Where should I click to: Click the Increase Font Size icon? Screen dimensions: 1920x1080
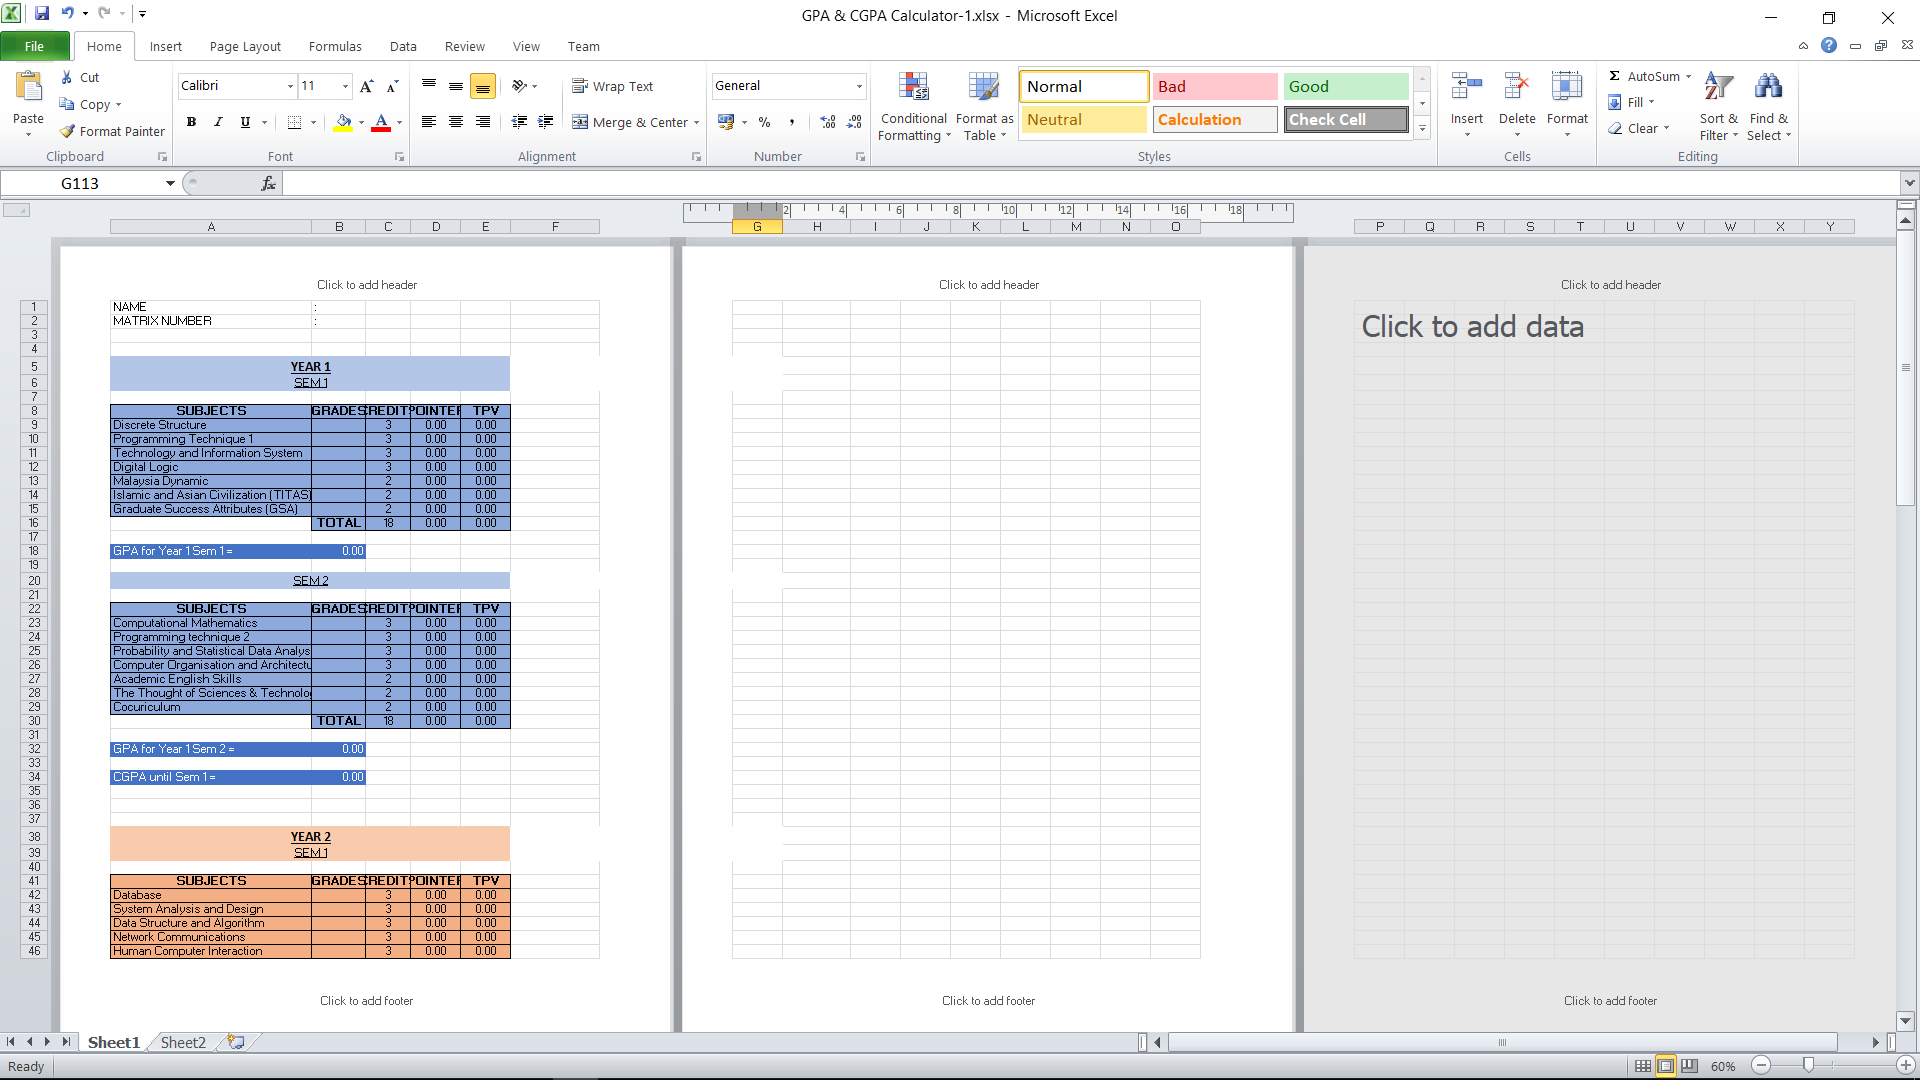[x=366, y=86]
